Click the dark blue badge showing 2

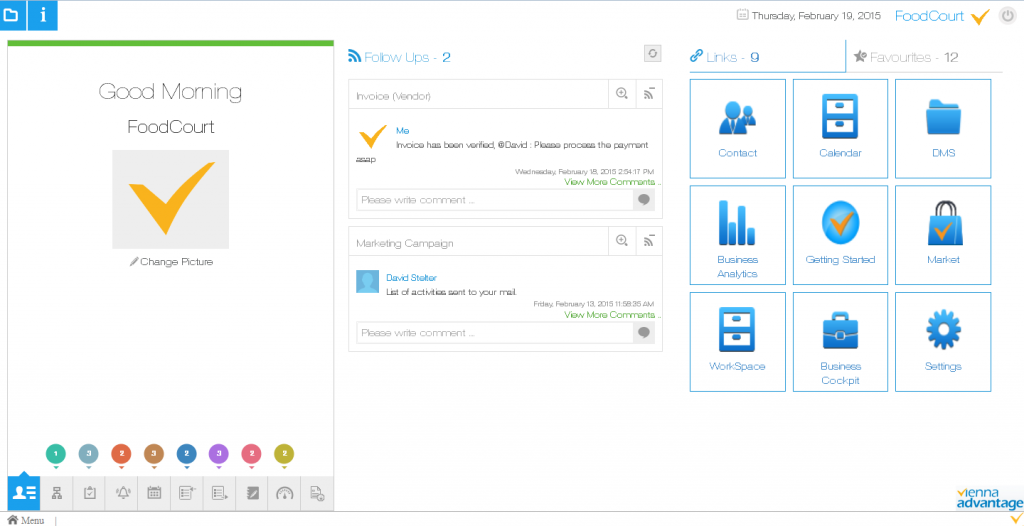coord(187,453)
